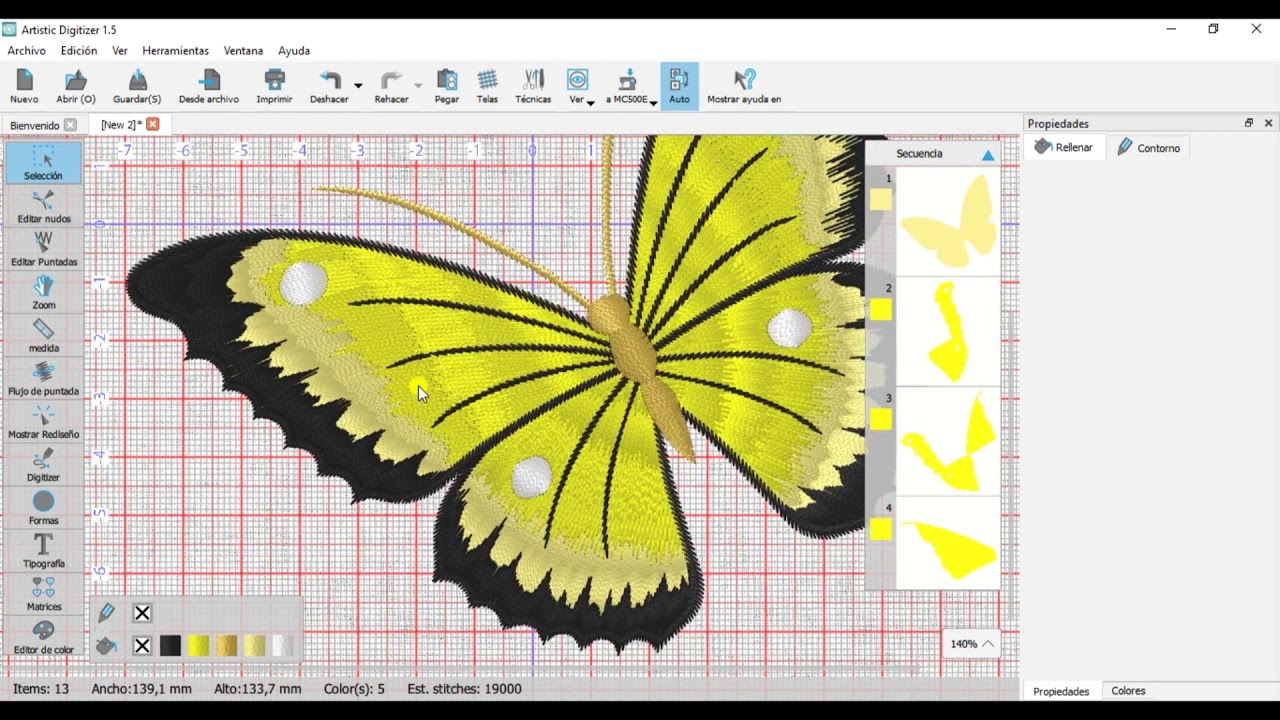Viewport: 1280px width, 720px height.
Task: Close the [New 2]* tab
Action: pos(153,124)
